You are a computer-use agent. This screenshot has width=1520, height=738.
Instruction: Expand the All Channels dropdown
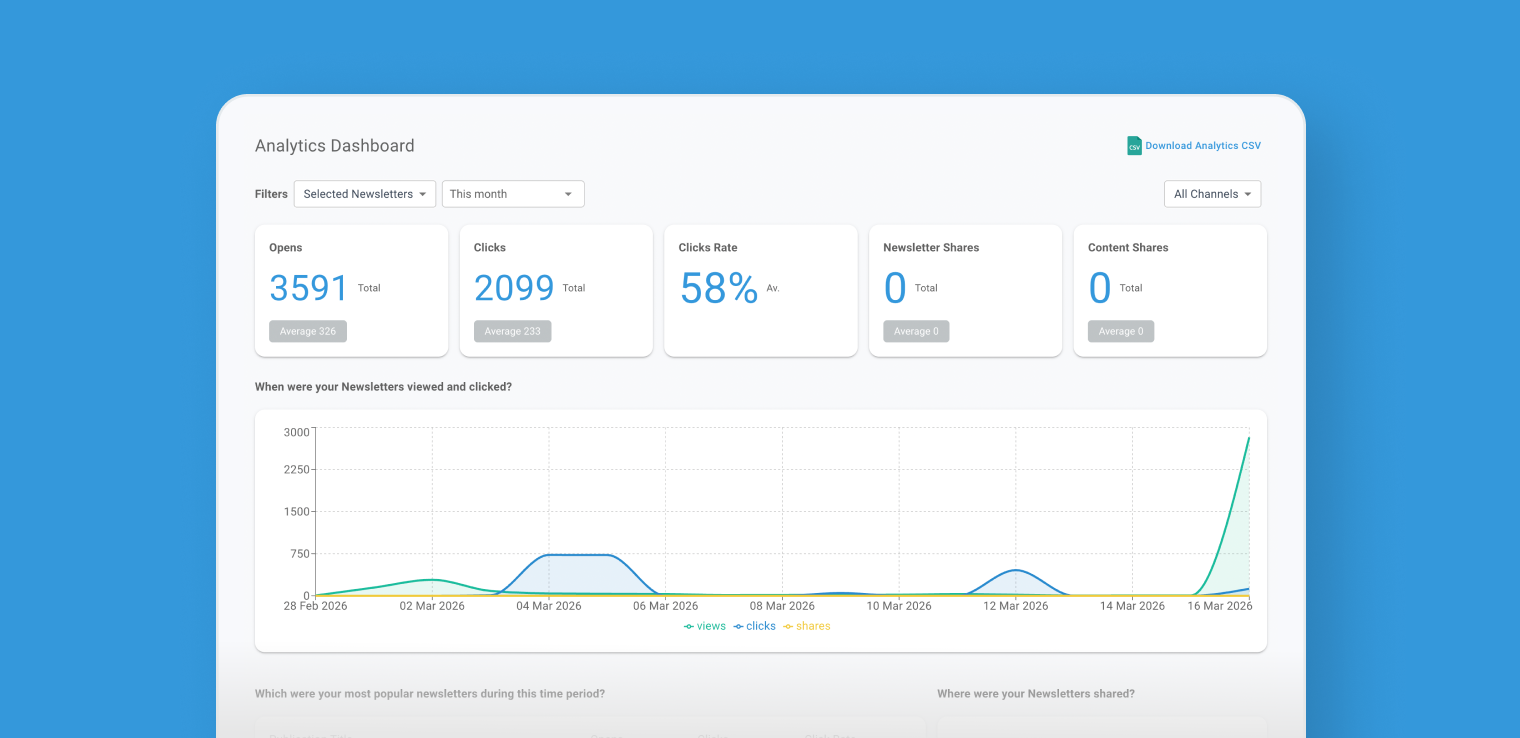pos(1212,193)
